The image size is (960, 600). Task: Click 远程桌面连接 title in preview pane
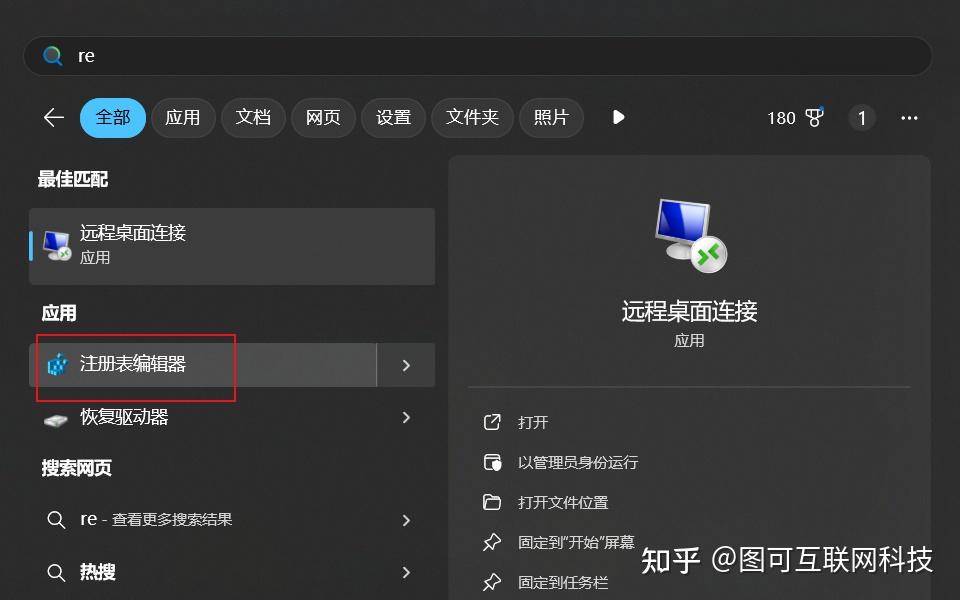(x=689, y=311)
